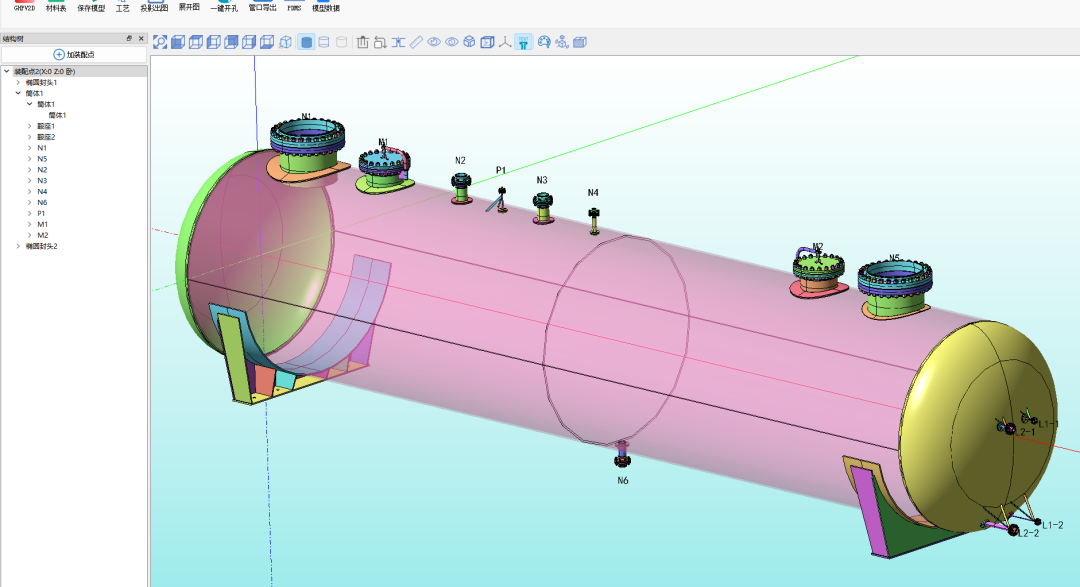Select the leaf 筒体1 item in the tree
Viewport: 1080px width, 587px height.
tap(57, 115)
